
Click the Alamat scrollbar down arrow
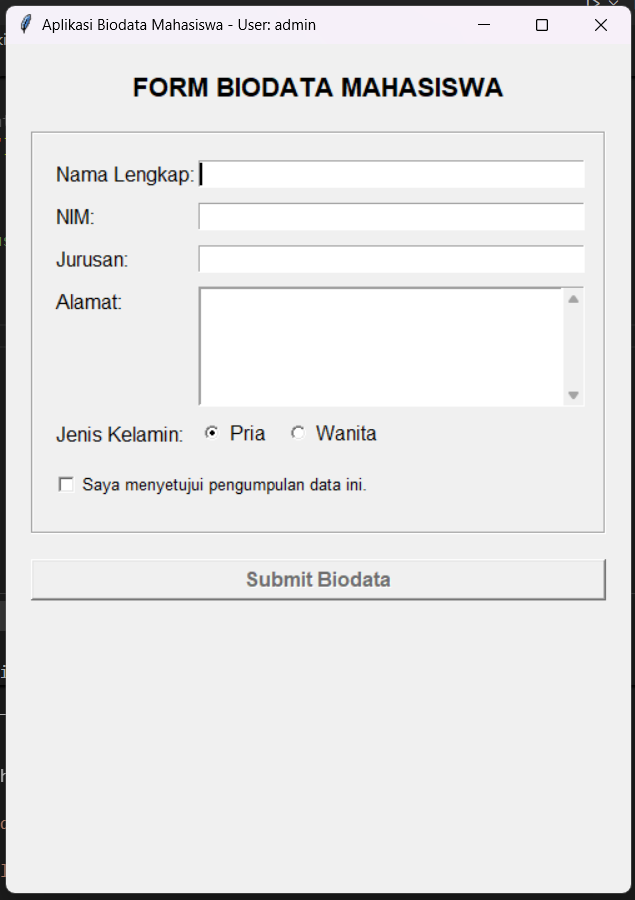[573, 396]
